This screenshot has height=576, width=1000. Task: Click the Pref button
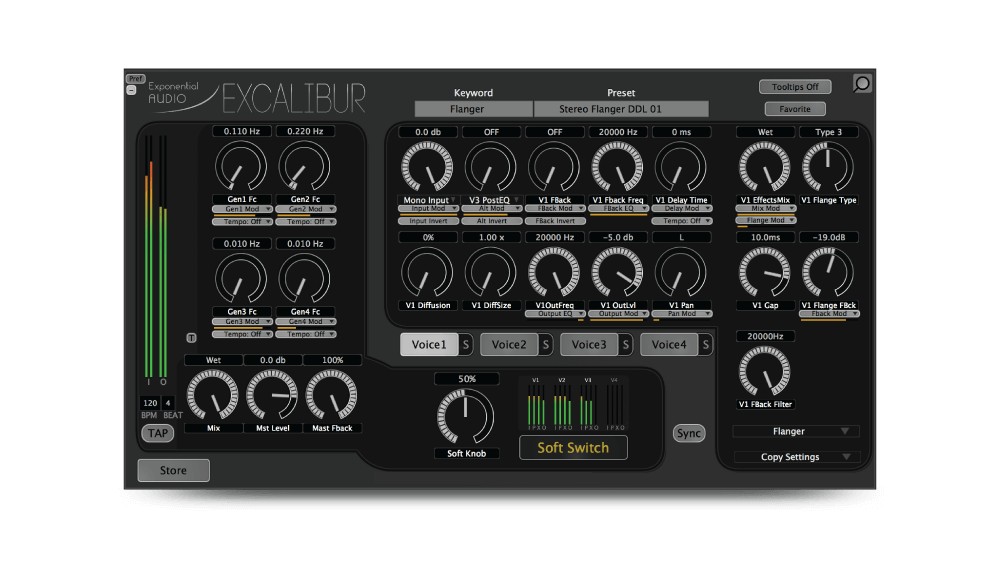[135, 78]
